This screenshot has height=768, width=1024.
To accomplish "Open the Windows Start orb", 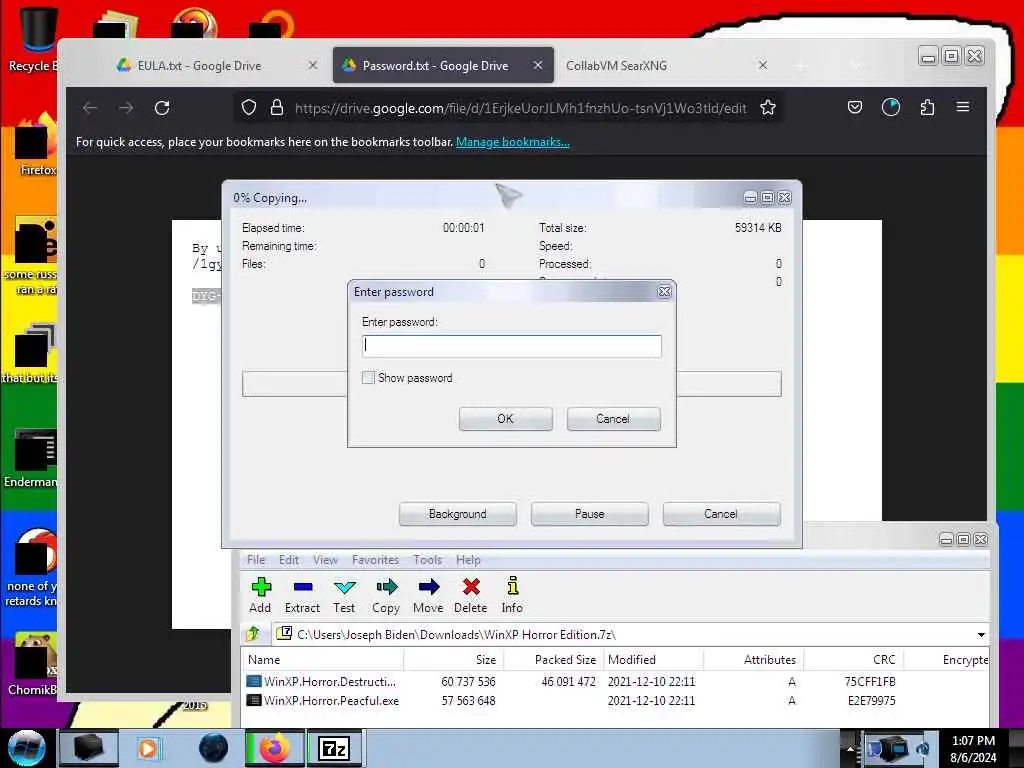I will coord(26,748).
